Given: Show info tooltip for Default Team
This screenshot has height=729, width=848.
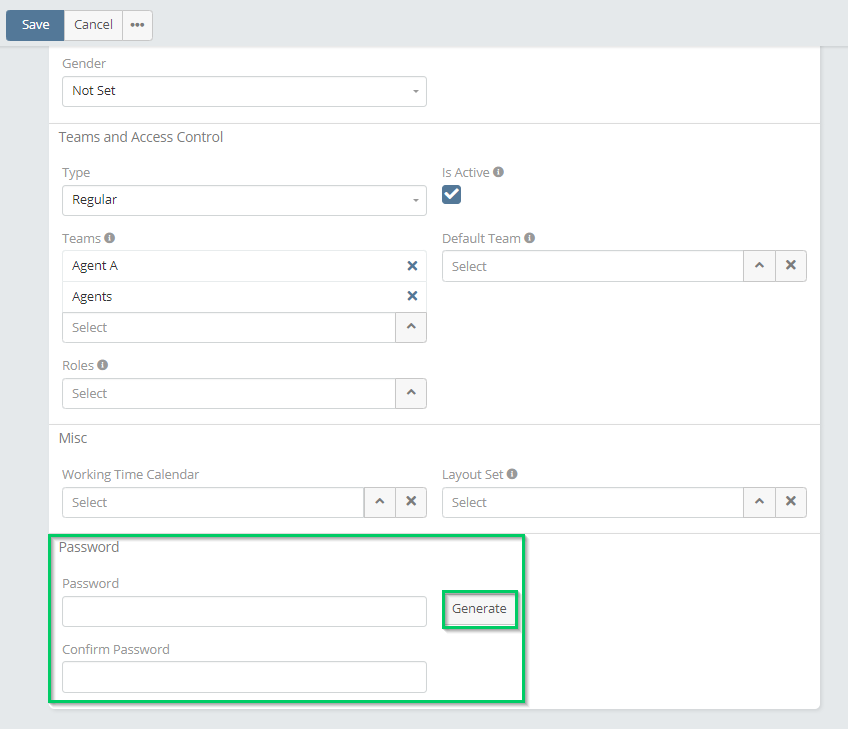Looking at the screenshot, I should tap(529, 238).
